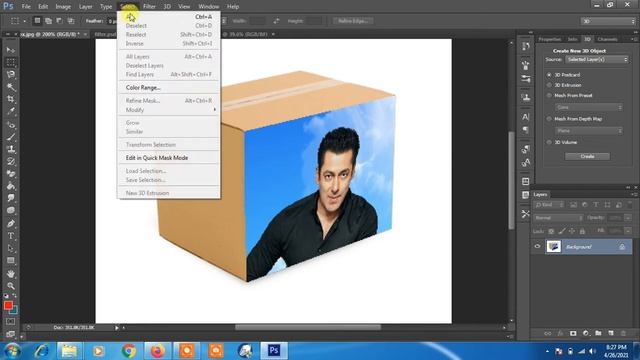The height and width of the screenshot is (360, 640).
Task: Hide the Background layer eye icon
Action: pyautogui.click(x=537, y=247)
